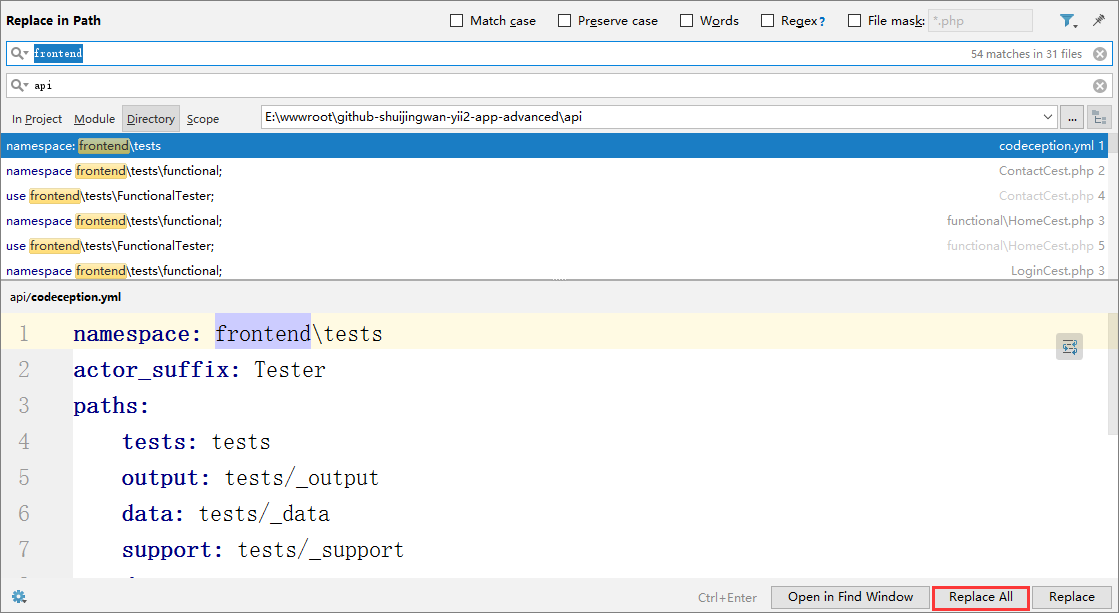Select the Module scope tab

95,119
